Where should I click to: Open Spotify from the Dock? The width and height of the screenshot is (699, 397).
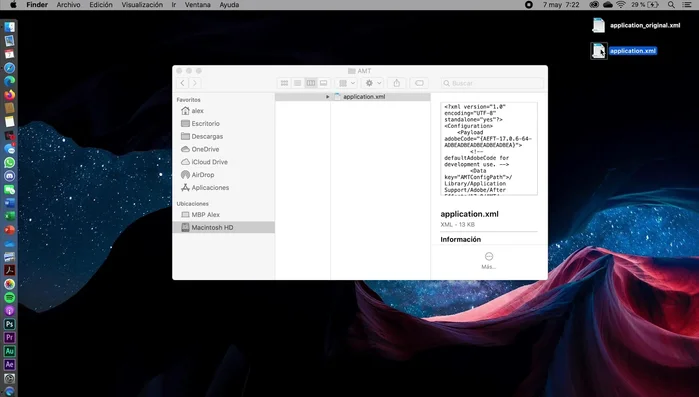coord(9,297)
